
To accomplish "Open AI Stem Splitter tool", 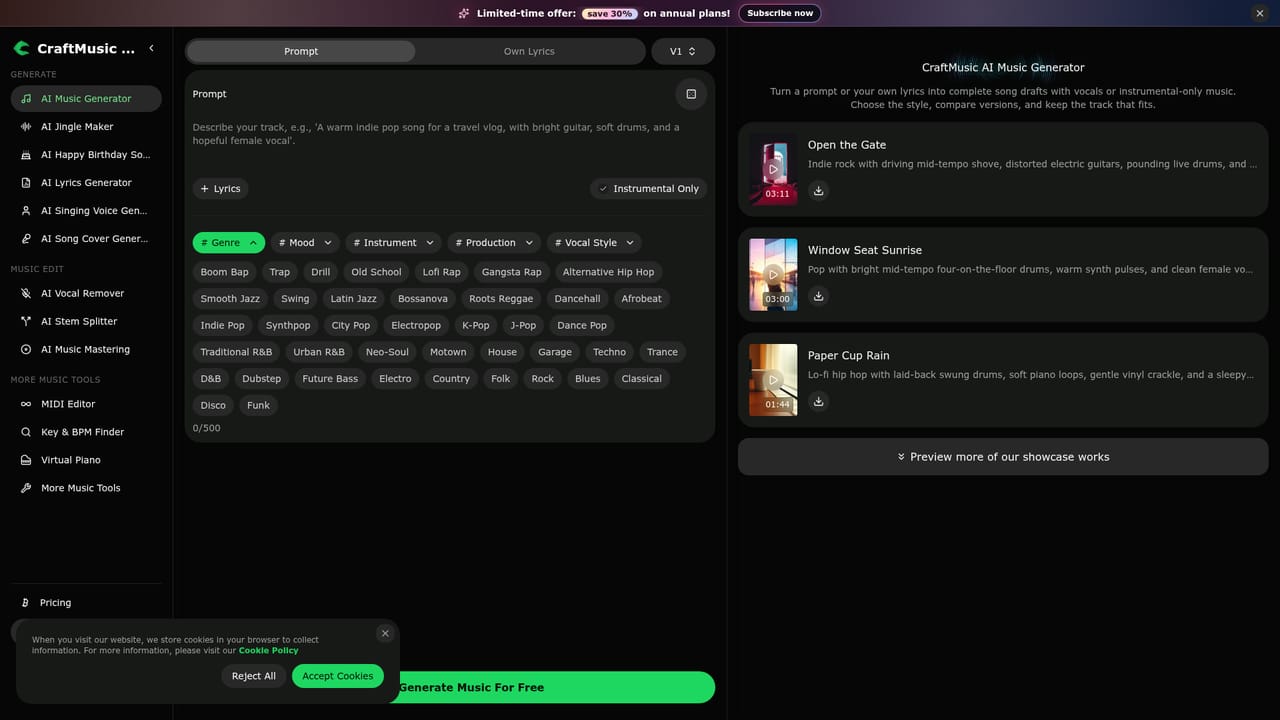I will tap(86, 321).
